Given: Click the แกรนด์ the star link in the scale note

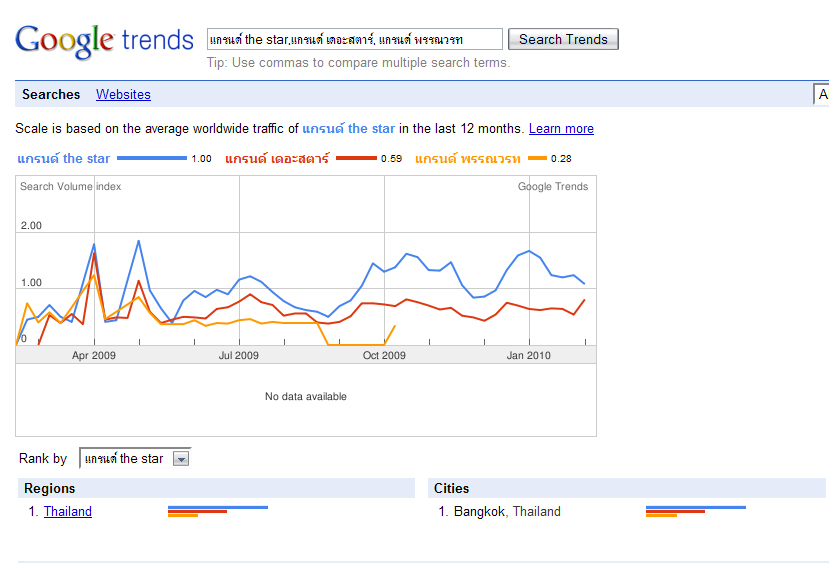Looking at the screenshot, I should point(348,128).
